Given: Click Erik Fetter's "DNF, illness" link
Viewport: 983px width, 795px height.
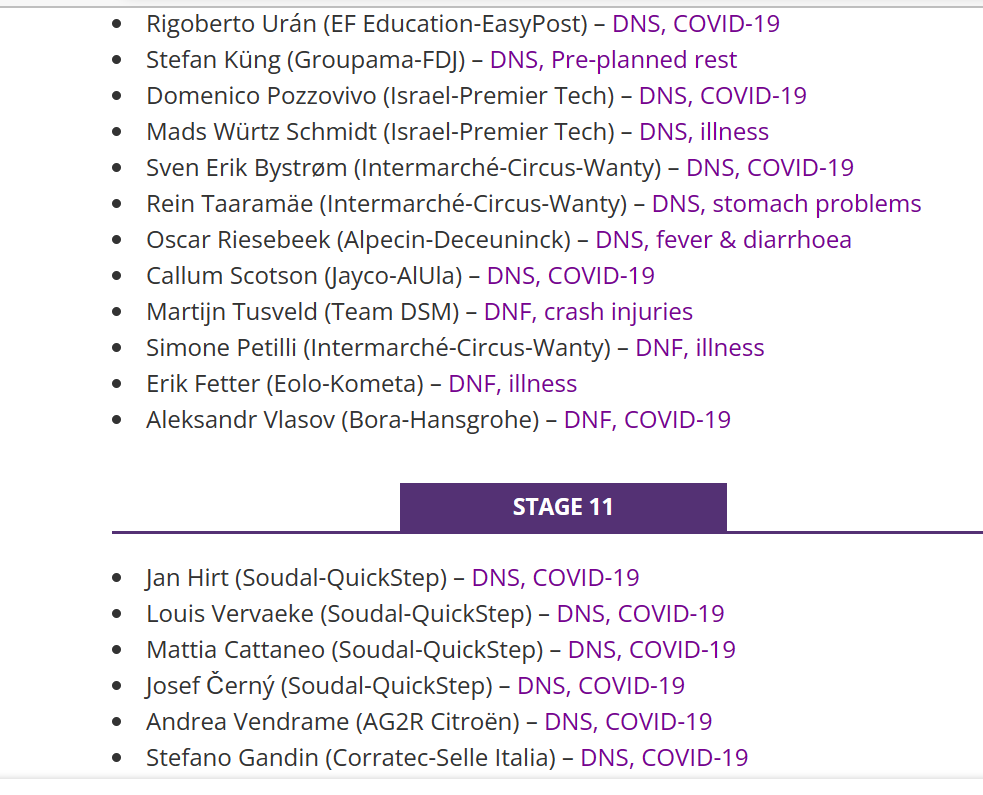Looking at the screenshot, I should click(x=512, y=384).
